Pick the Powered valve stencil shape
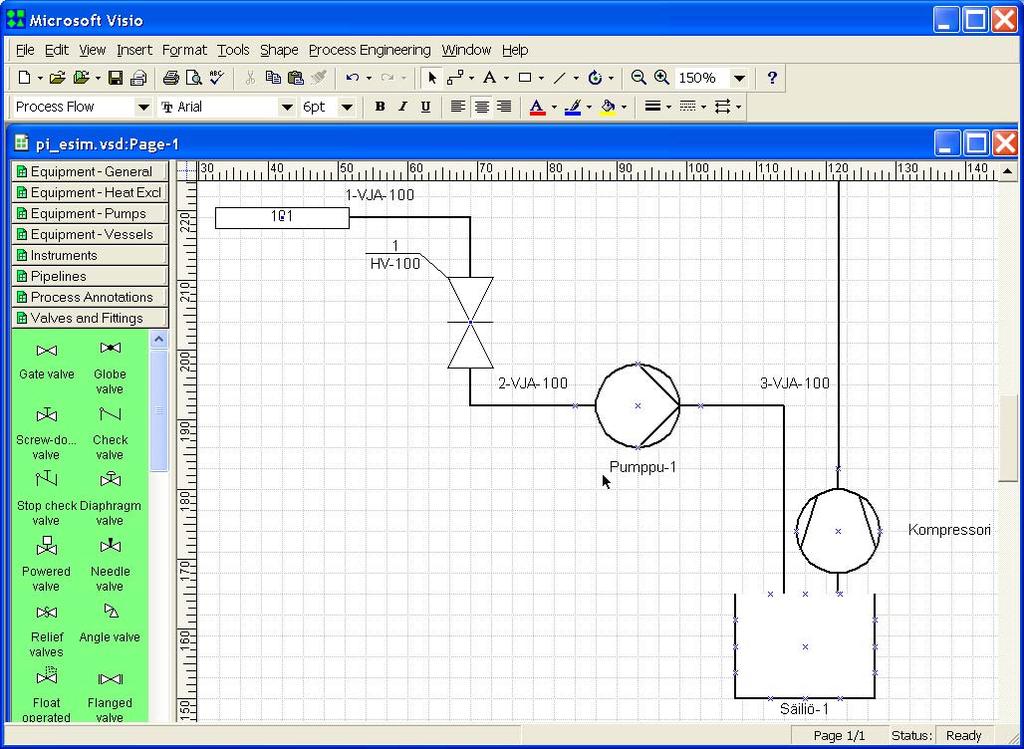This screenshot has height=749, width=1024. point(46,566)
